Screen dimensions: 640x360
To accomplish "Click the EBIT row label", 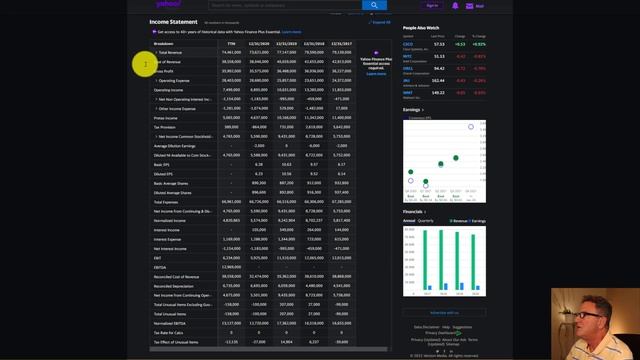I will click(157, 258).
